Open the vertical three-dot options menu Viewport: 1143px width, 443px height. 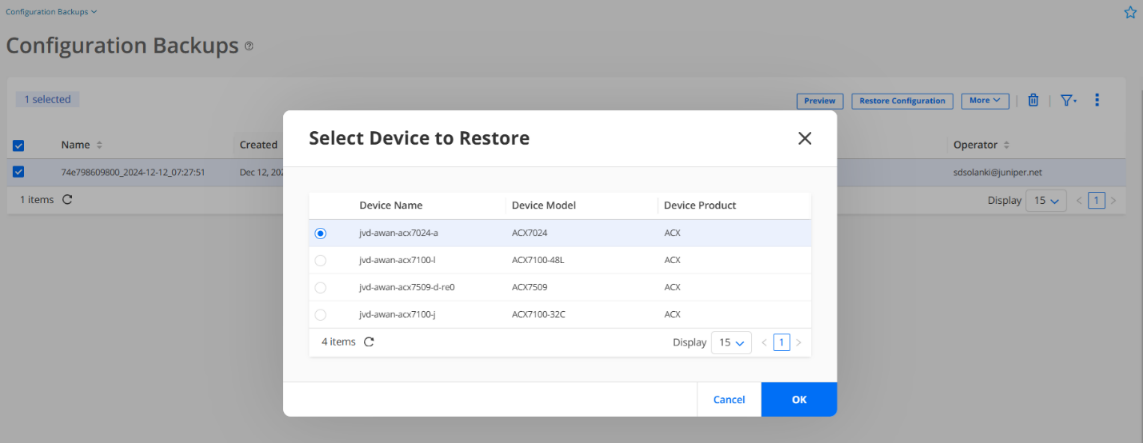point(1097,100)
